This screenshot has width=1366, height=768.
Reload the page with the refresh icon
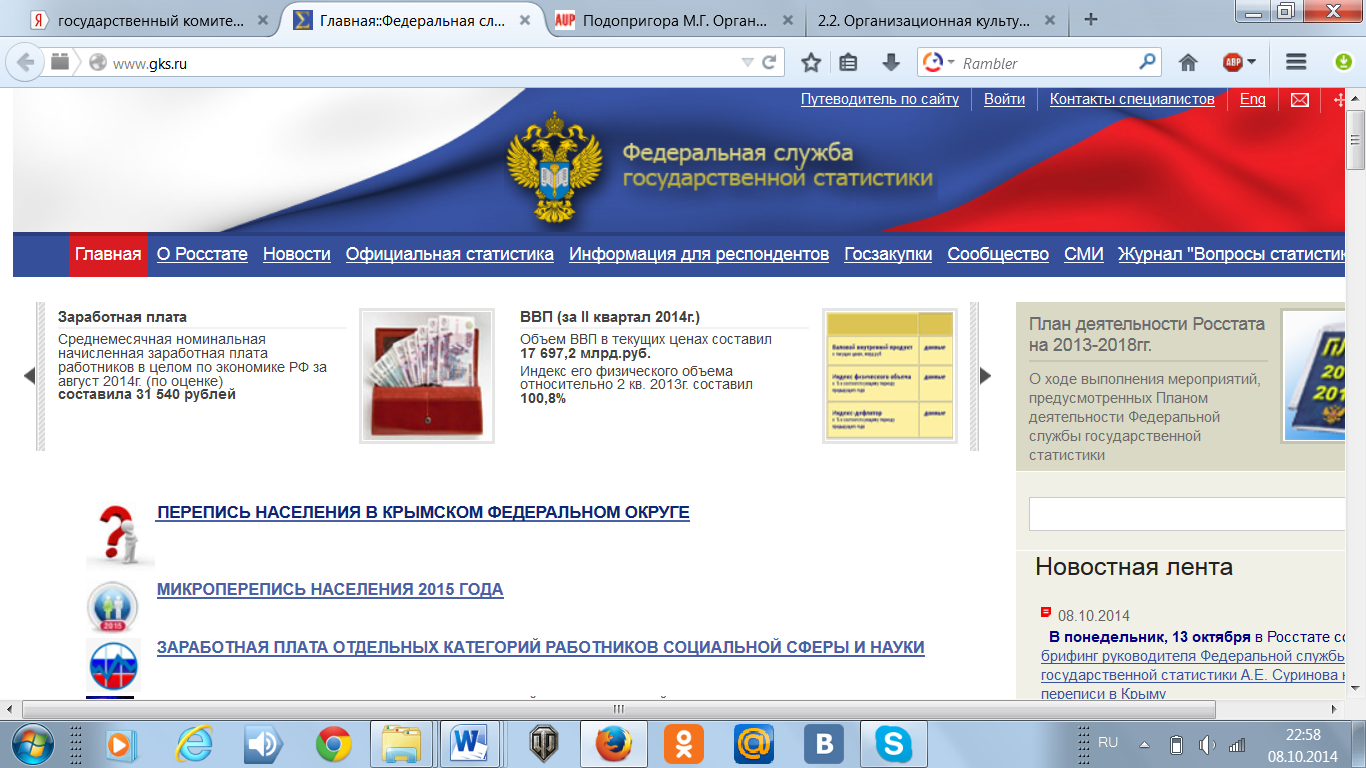[x=770, y=62]
